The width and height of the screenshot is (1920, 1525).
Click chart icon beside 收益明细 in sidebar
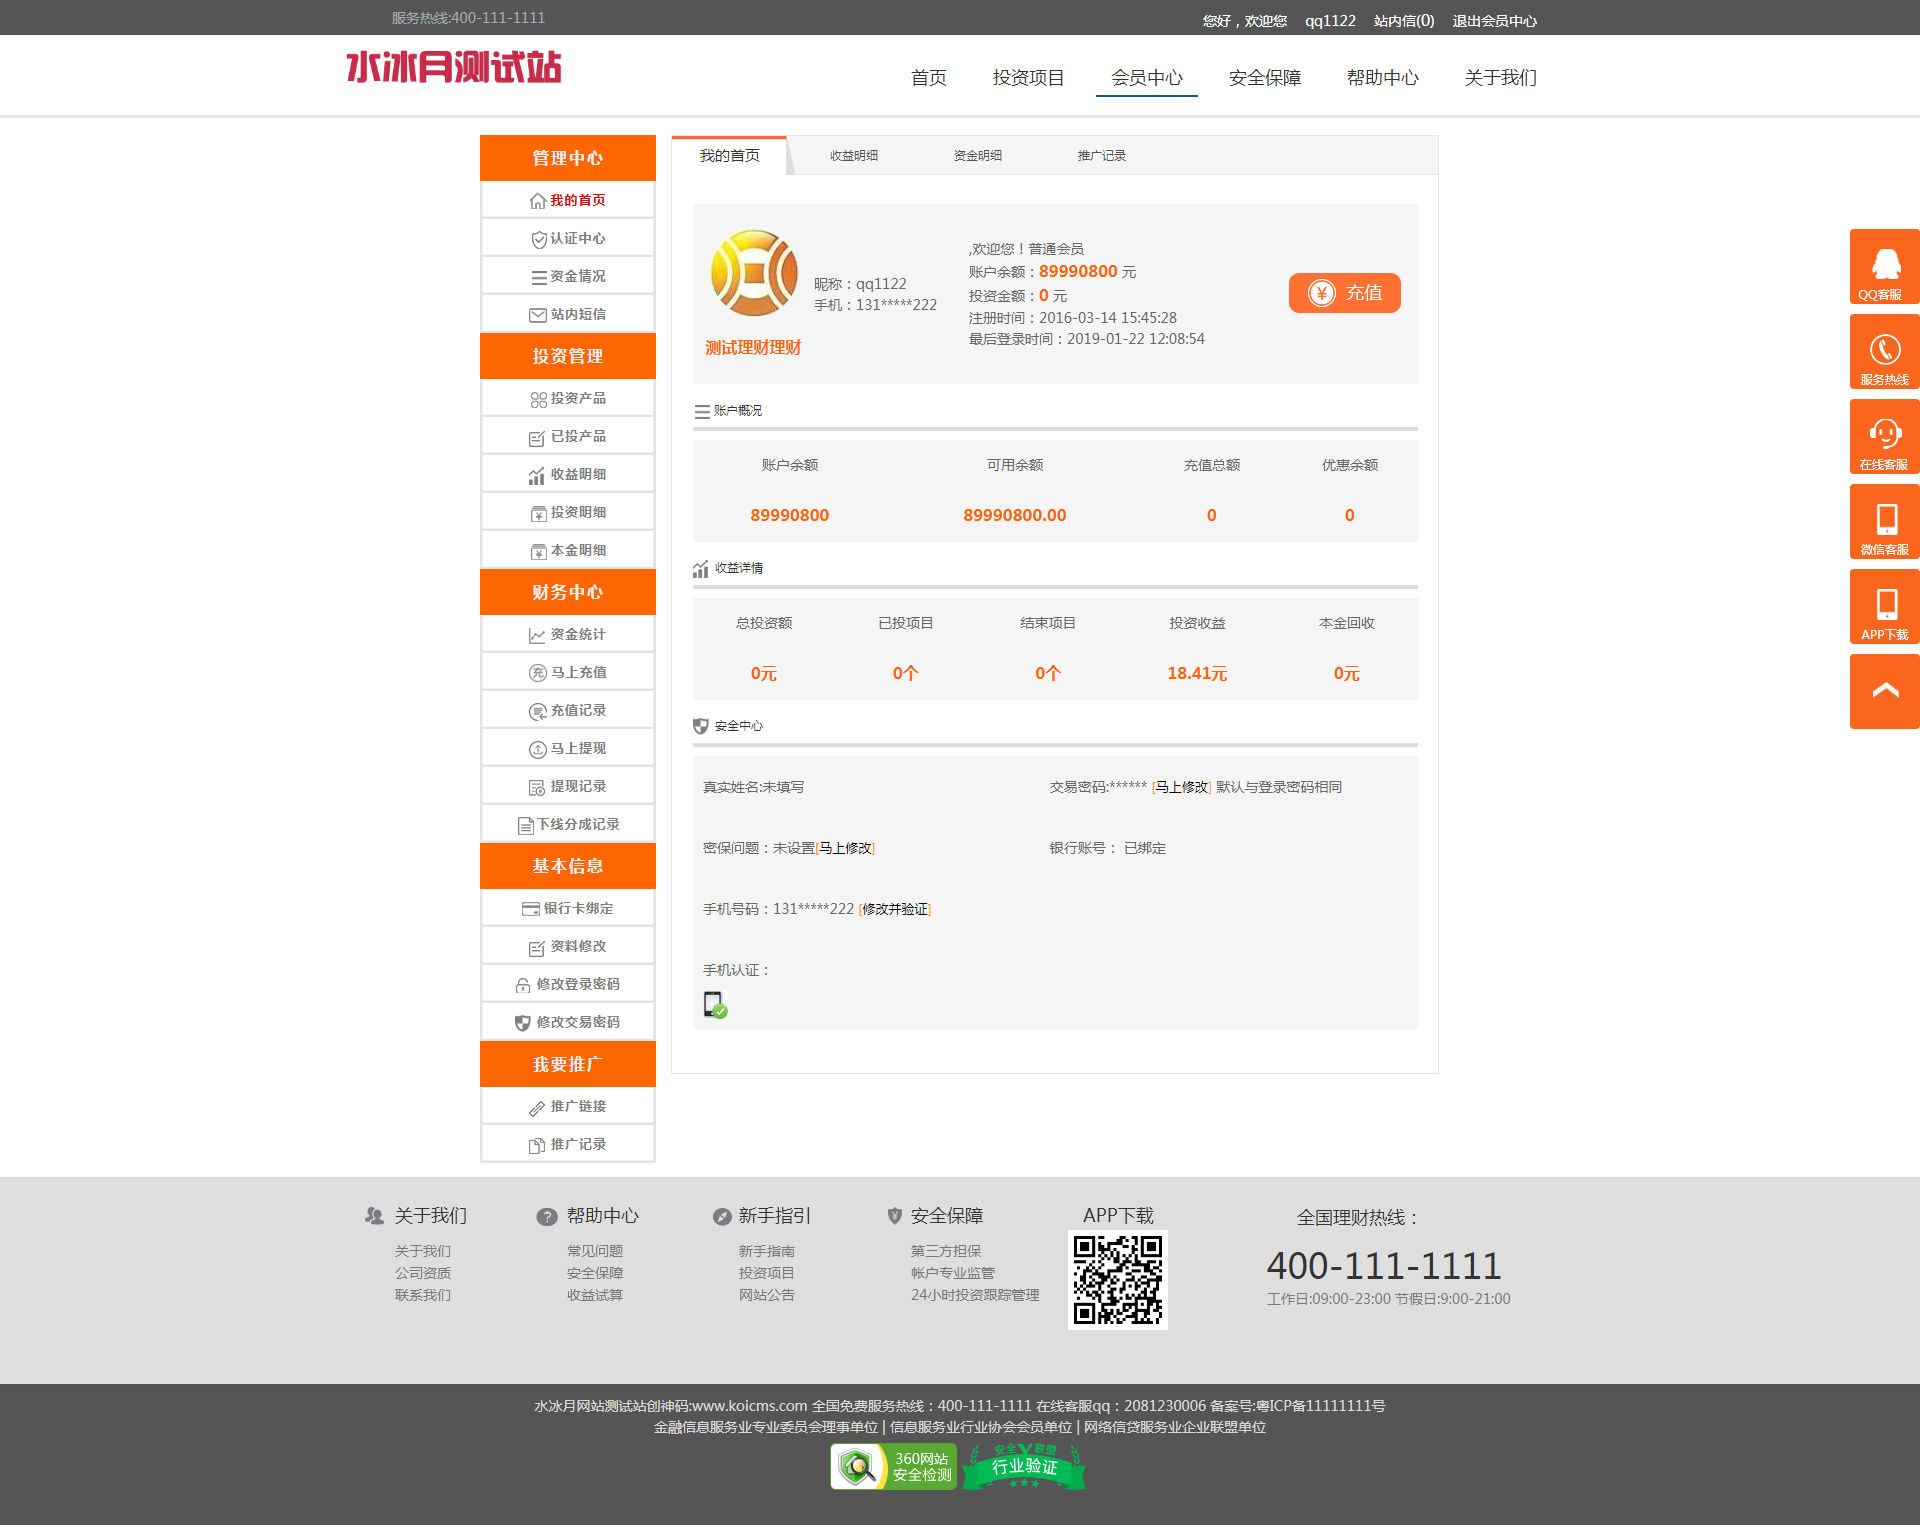click(537, 475)
